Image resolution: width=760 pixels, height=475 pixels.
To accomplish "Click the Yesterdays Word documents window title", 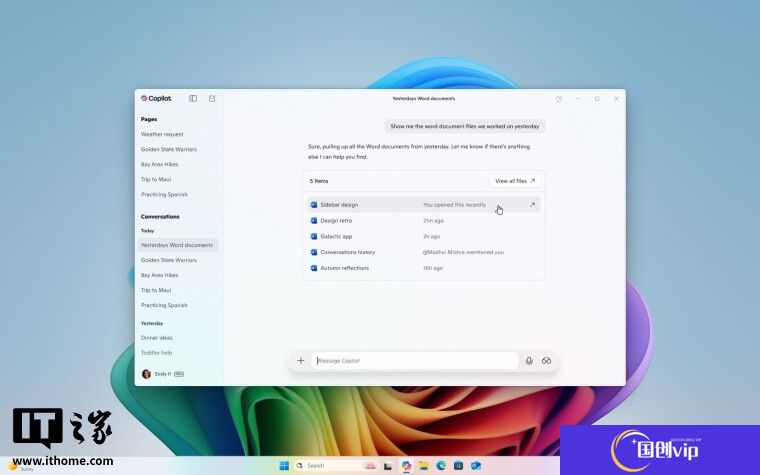I will [x=424, y=98].
